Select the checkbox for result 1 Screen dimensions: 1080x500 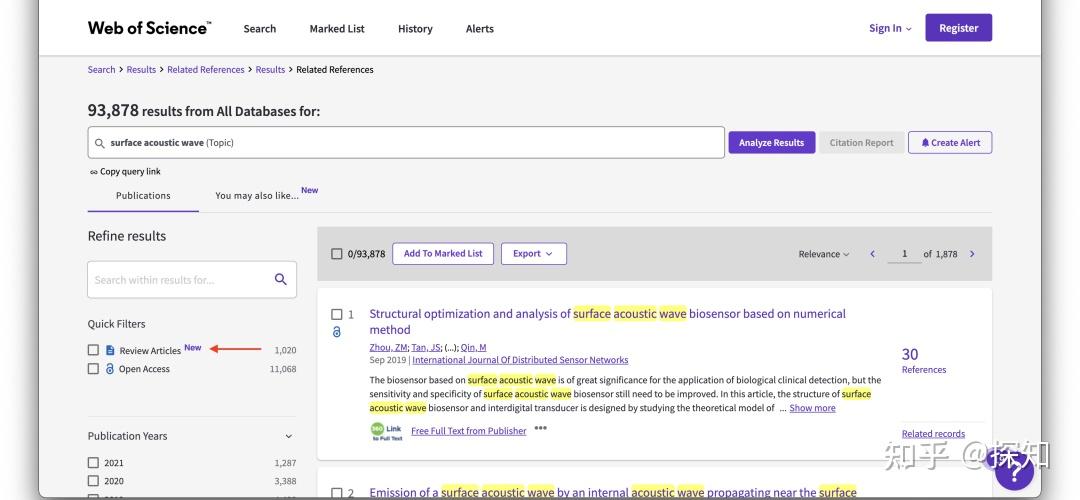(337, 314)
